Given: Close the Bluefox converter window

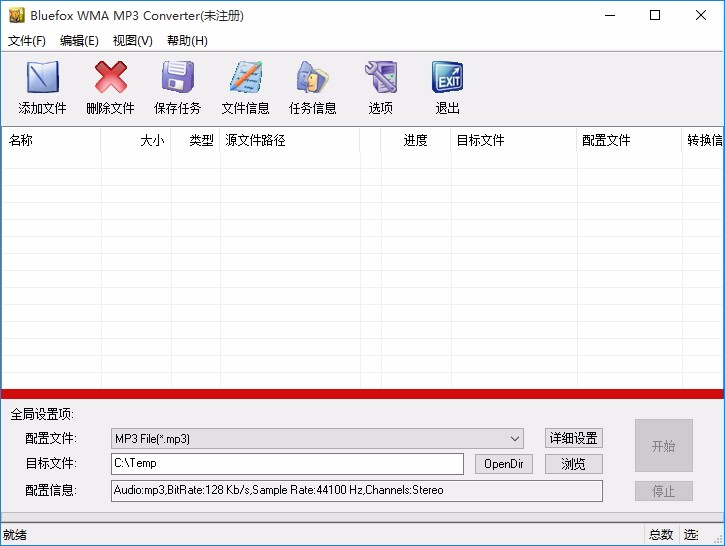Looking at the screenshot, I should point(700,16).
